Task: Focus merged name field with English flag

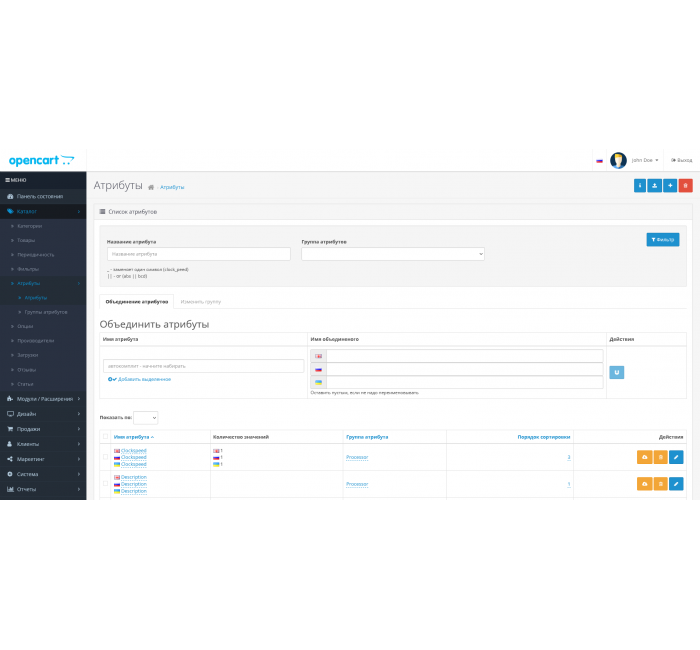Action: [x=465, y=356]
